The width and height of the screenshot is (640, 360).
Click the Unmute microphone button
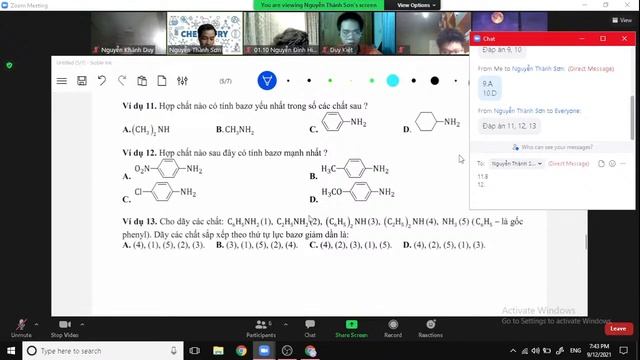pyautogui.click(x=21, y=329)
